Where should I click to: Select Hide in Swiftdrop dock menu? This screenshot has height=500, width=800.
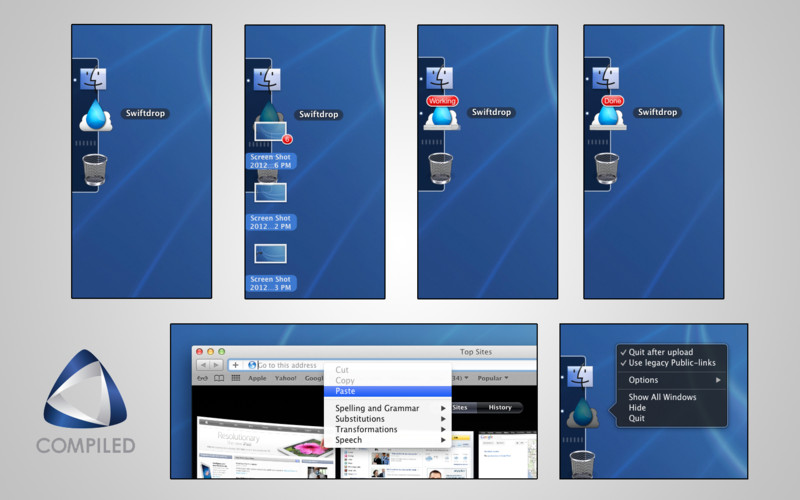click(671, 408)
